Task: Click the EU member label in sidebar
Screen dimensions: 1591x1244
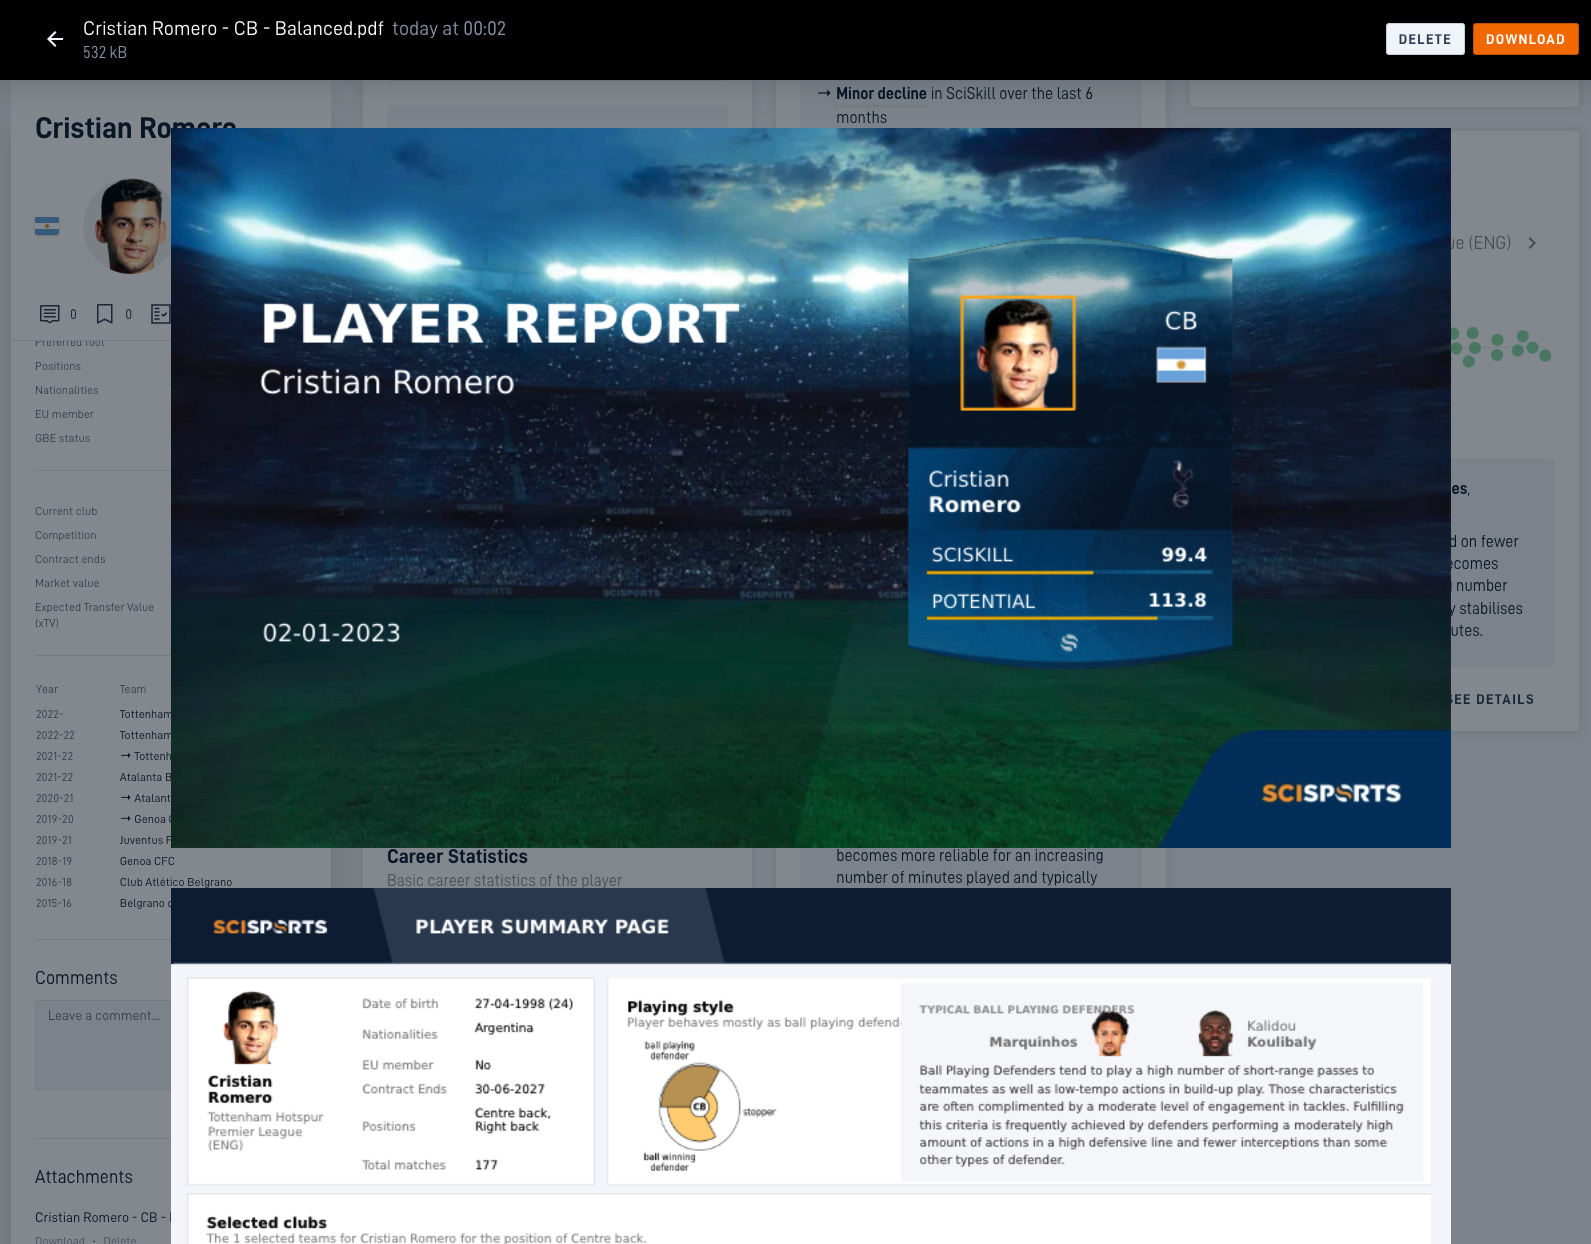Action: 64,414
